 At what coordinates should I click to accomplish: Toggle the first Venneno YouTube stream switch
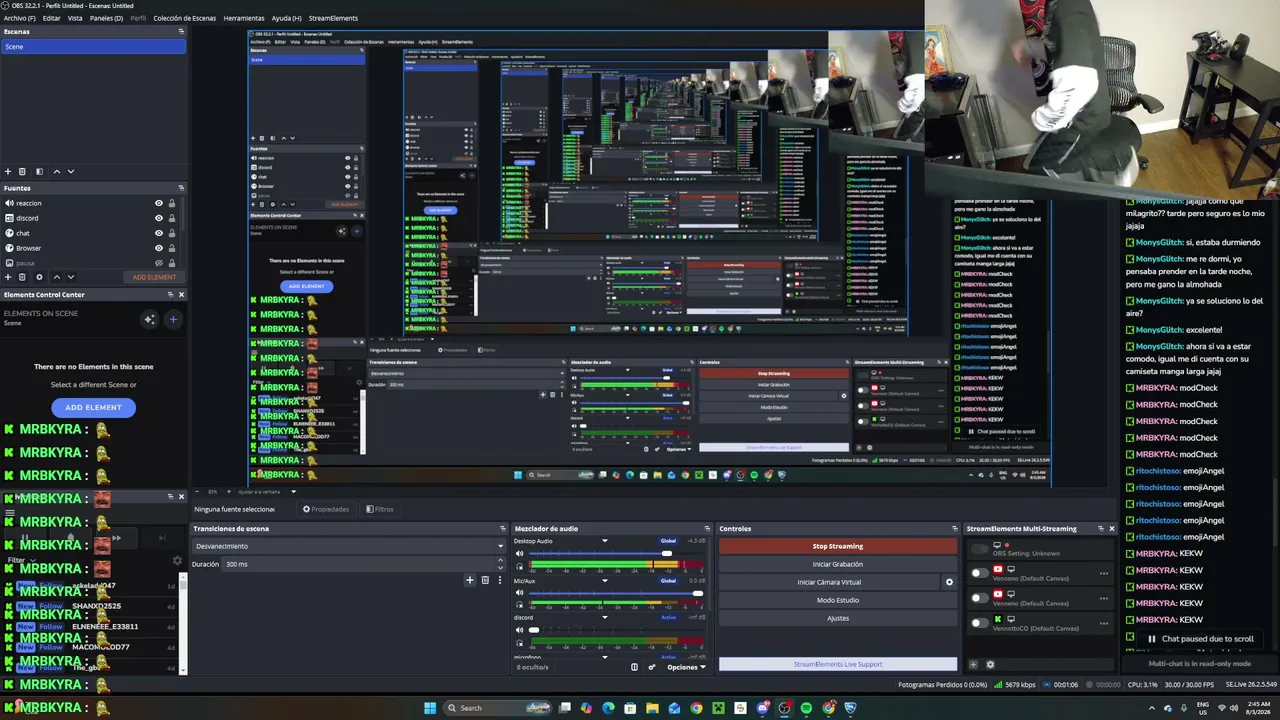point(980,573)
